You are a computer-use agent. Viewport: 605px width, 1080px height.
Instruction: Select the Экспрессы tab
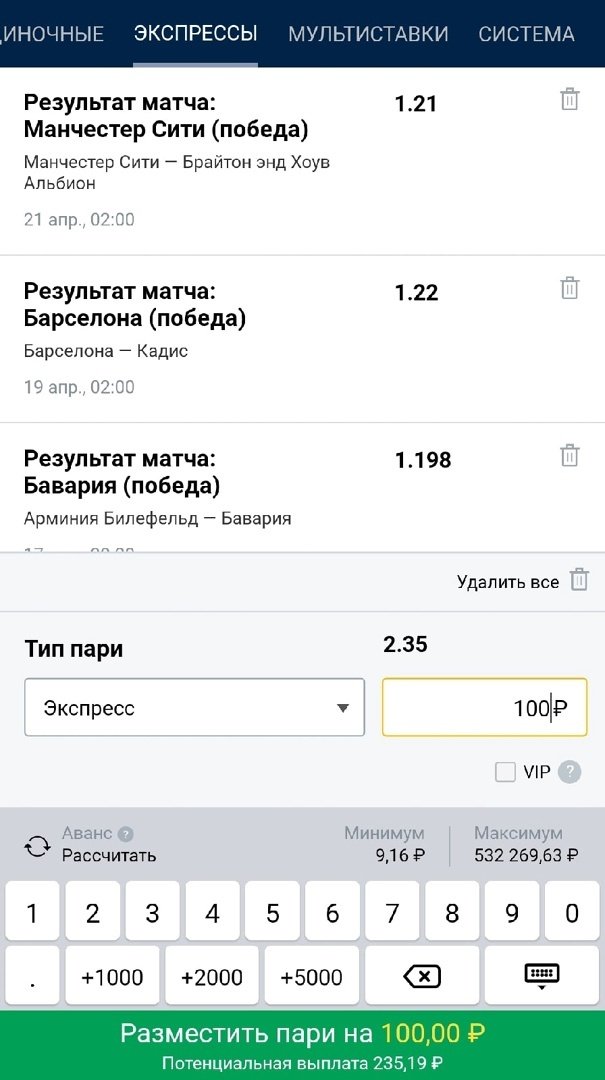195,34
